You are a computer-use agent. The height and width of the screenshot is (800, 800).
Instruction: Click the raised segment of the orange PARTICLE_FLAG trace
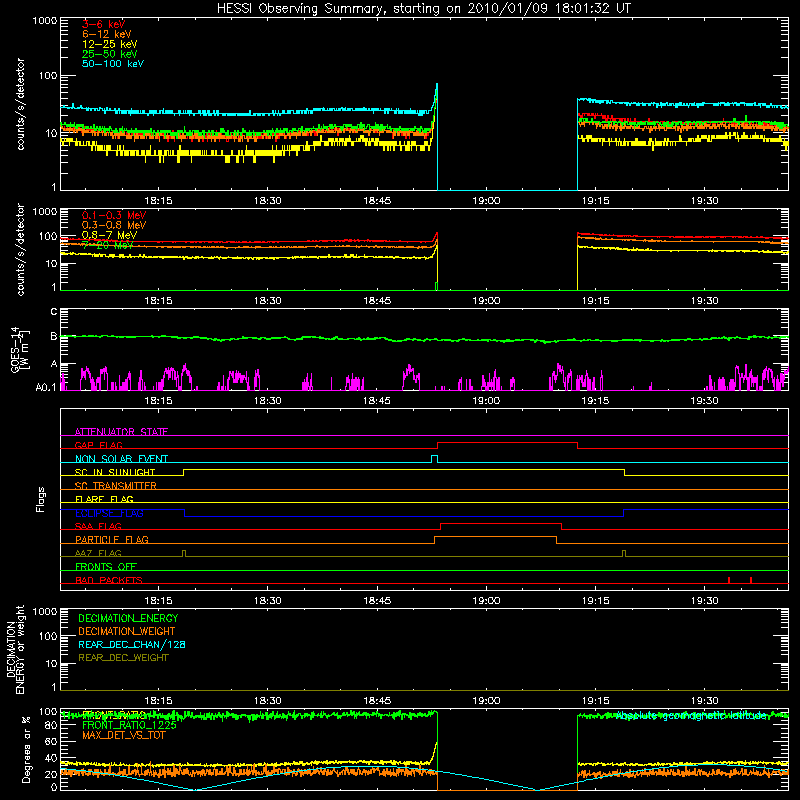(495, 537)
